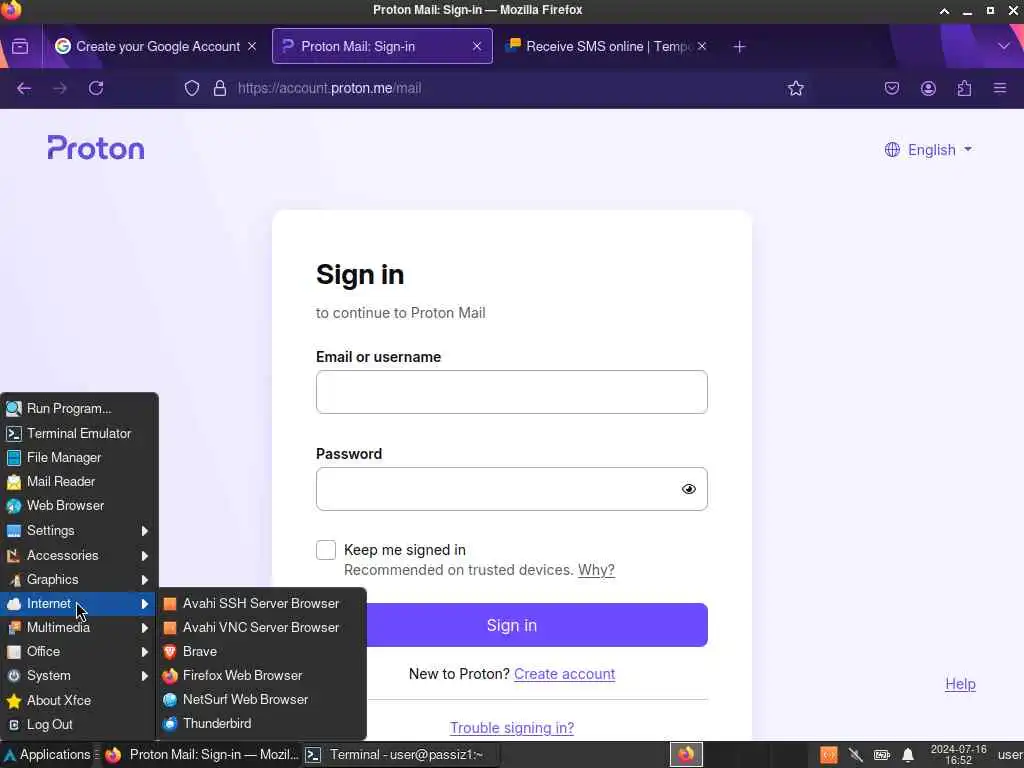Launch Web Browser menu entry
The width and height of the screenshot is (1024, 768).
click(x=79, y=505)
